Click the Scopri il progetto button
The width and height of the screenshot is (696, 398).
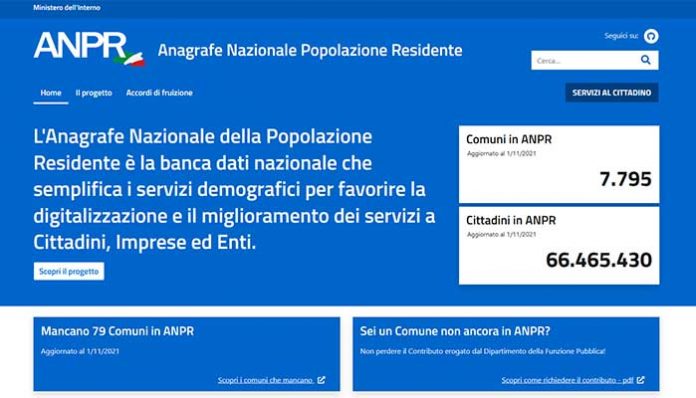click(69, 271)
